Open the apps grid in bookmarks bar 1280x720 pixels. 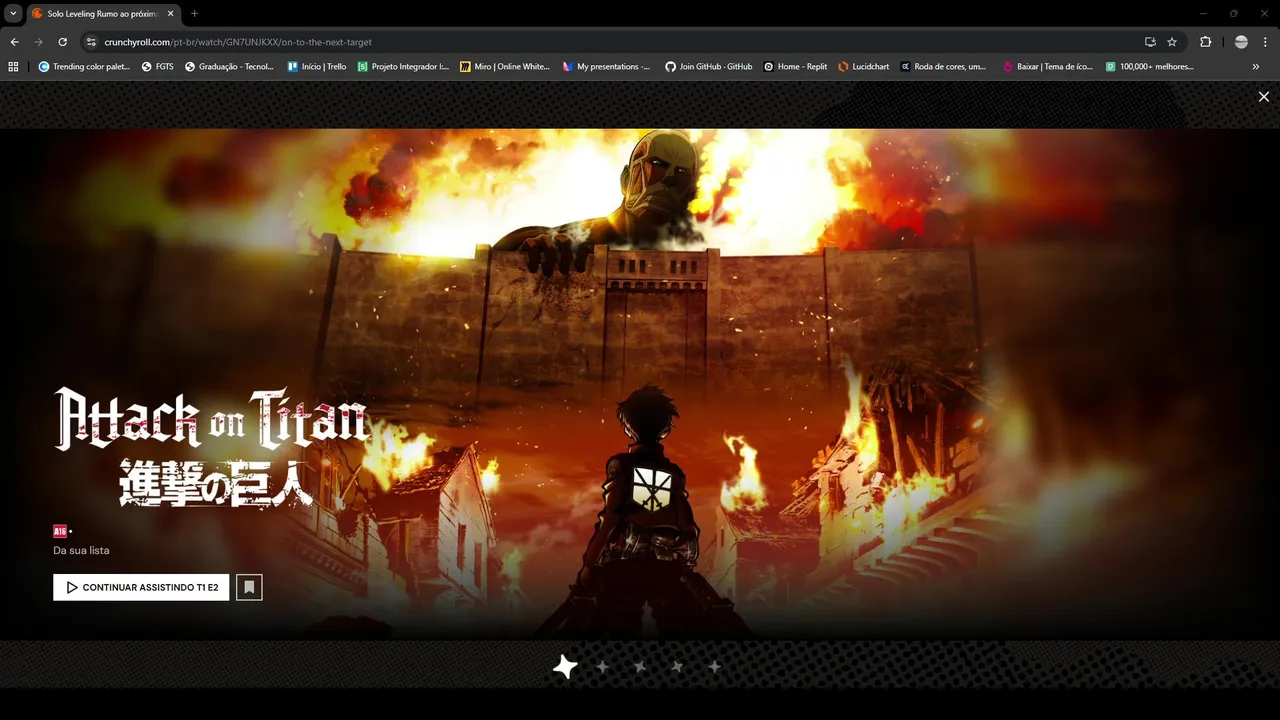coord(13,66)
